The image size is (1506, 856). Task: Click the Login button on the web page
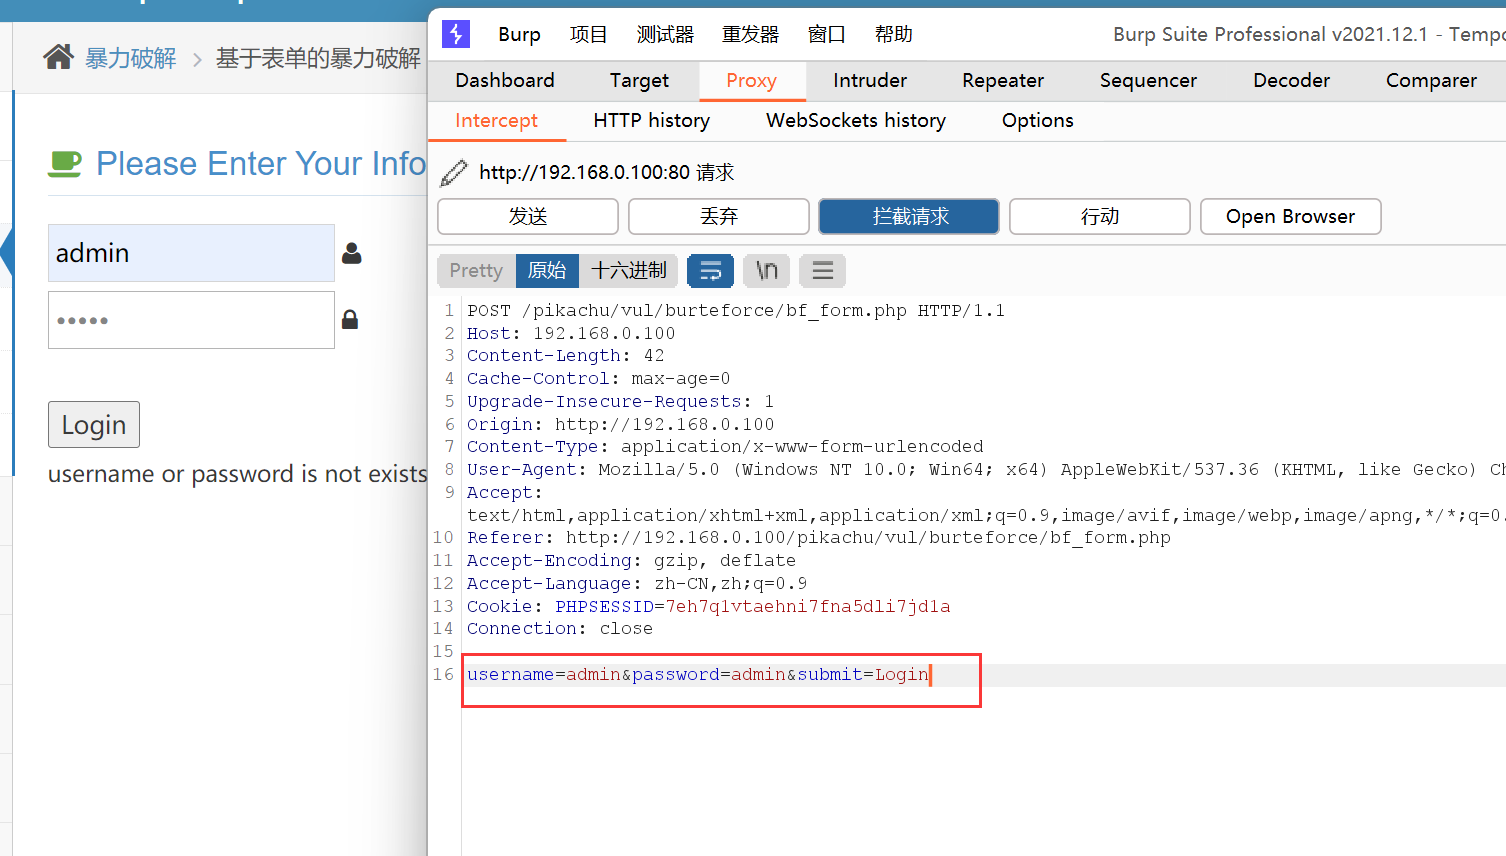(94, 425)
